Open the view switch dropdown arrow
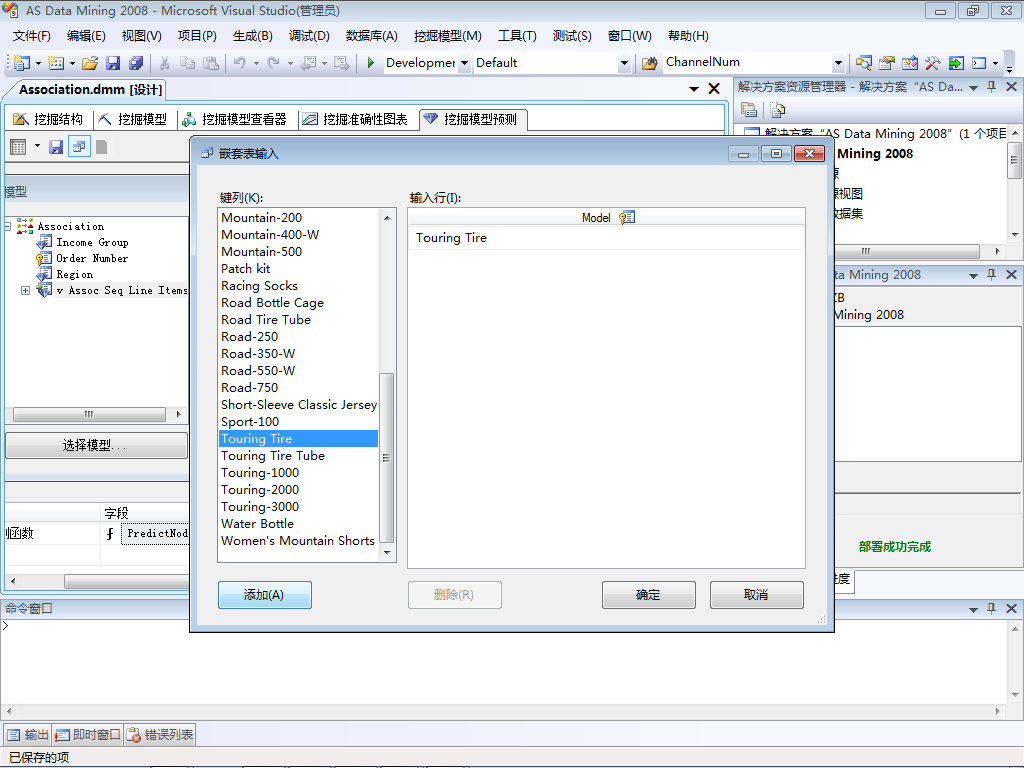The image size is (1024, 768). pyautogui.click(x=37, y=146)
